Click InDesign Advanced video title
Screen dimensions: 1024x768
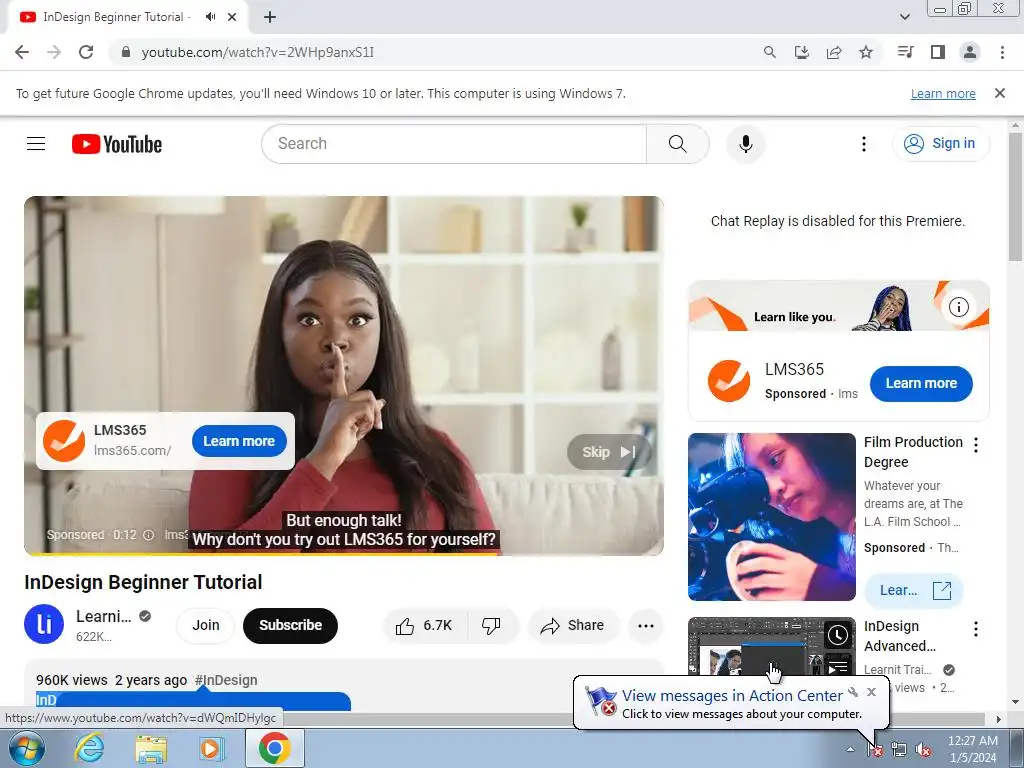(900, 636)
